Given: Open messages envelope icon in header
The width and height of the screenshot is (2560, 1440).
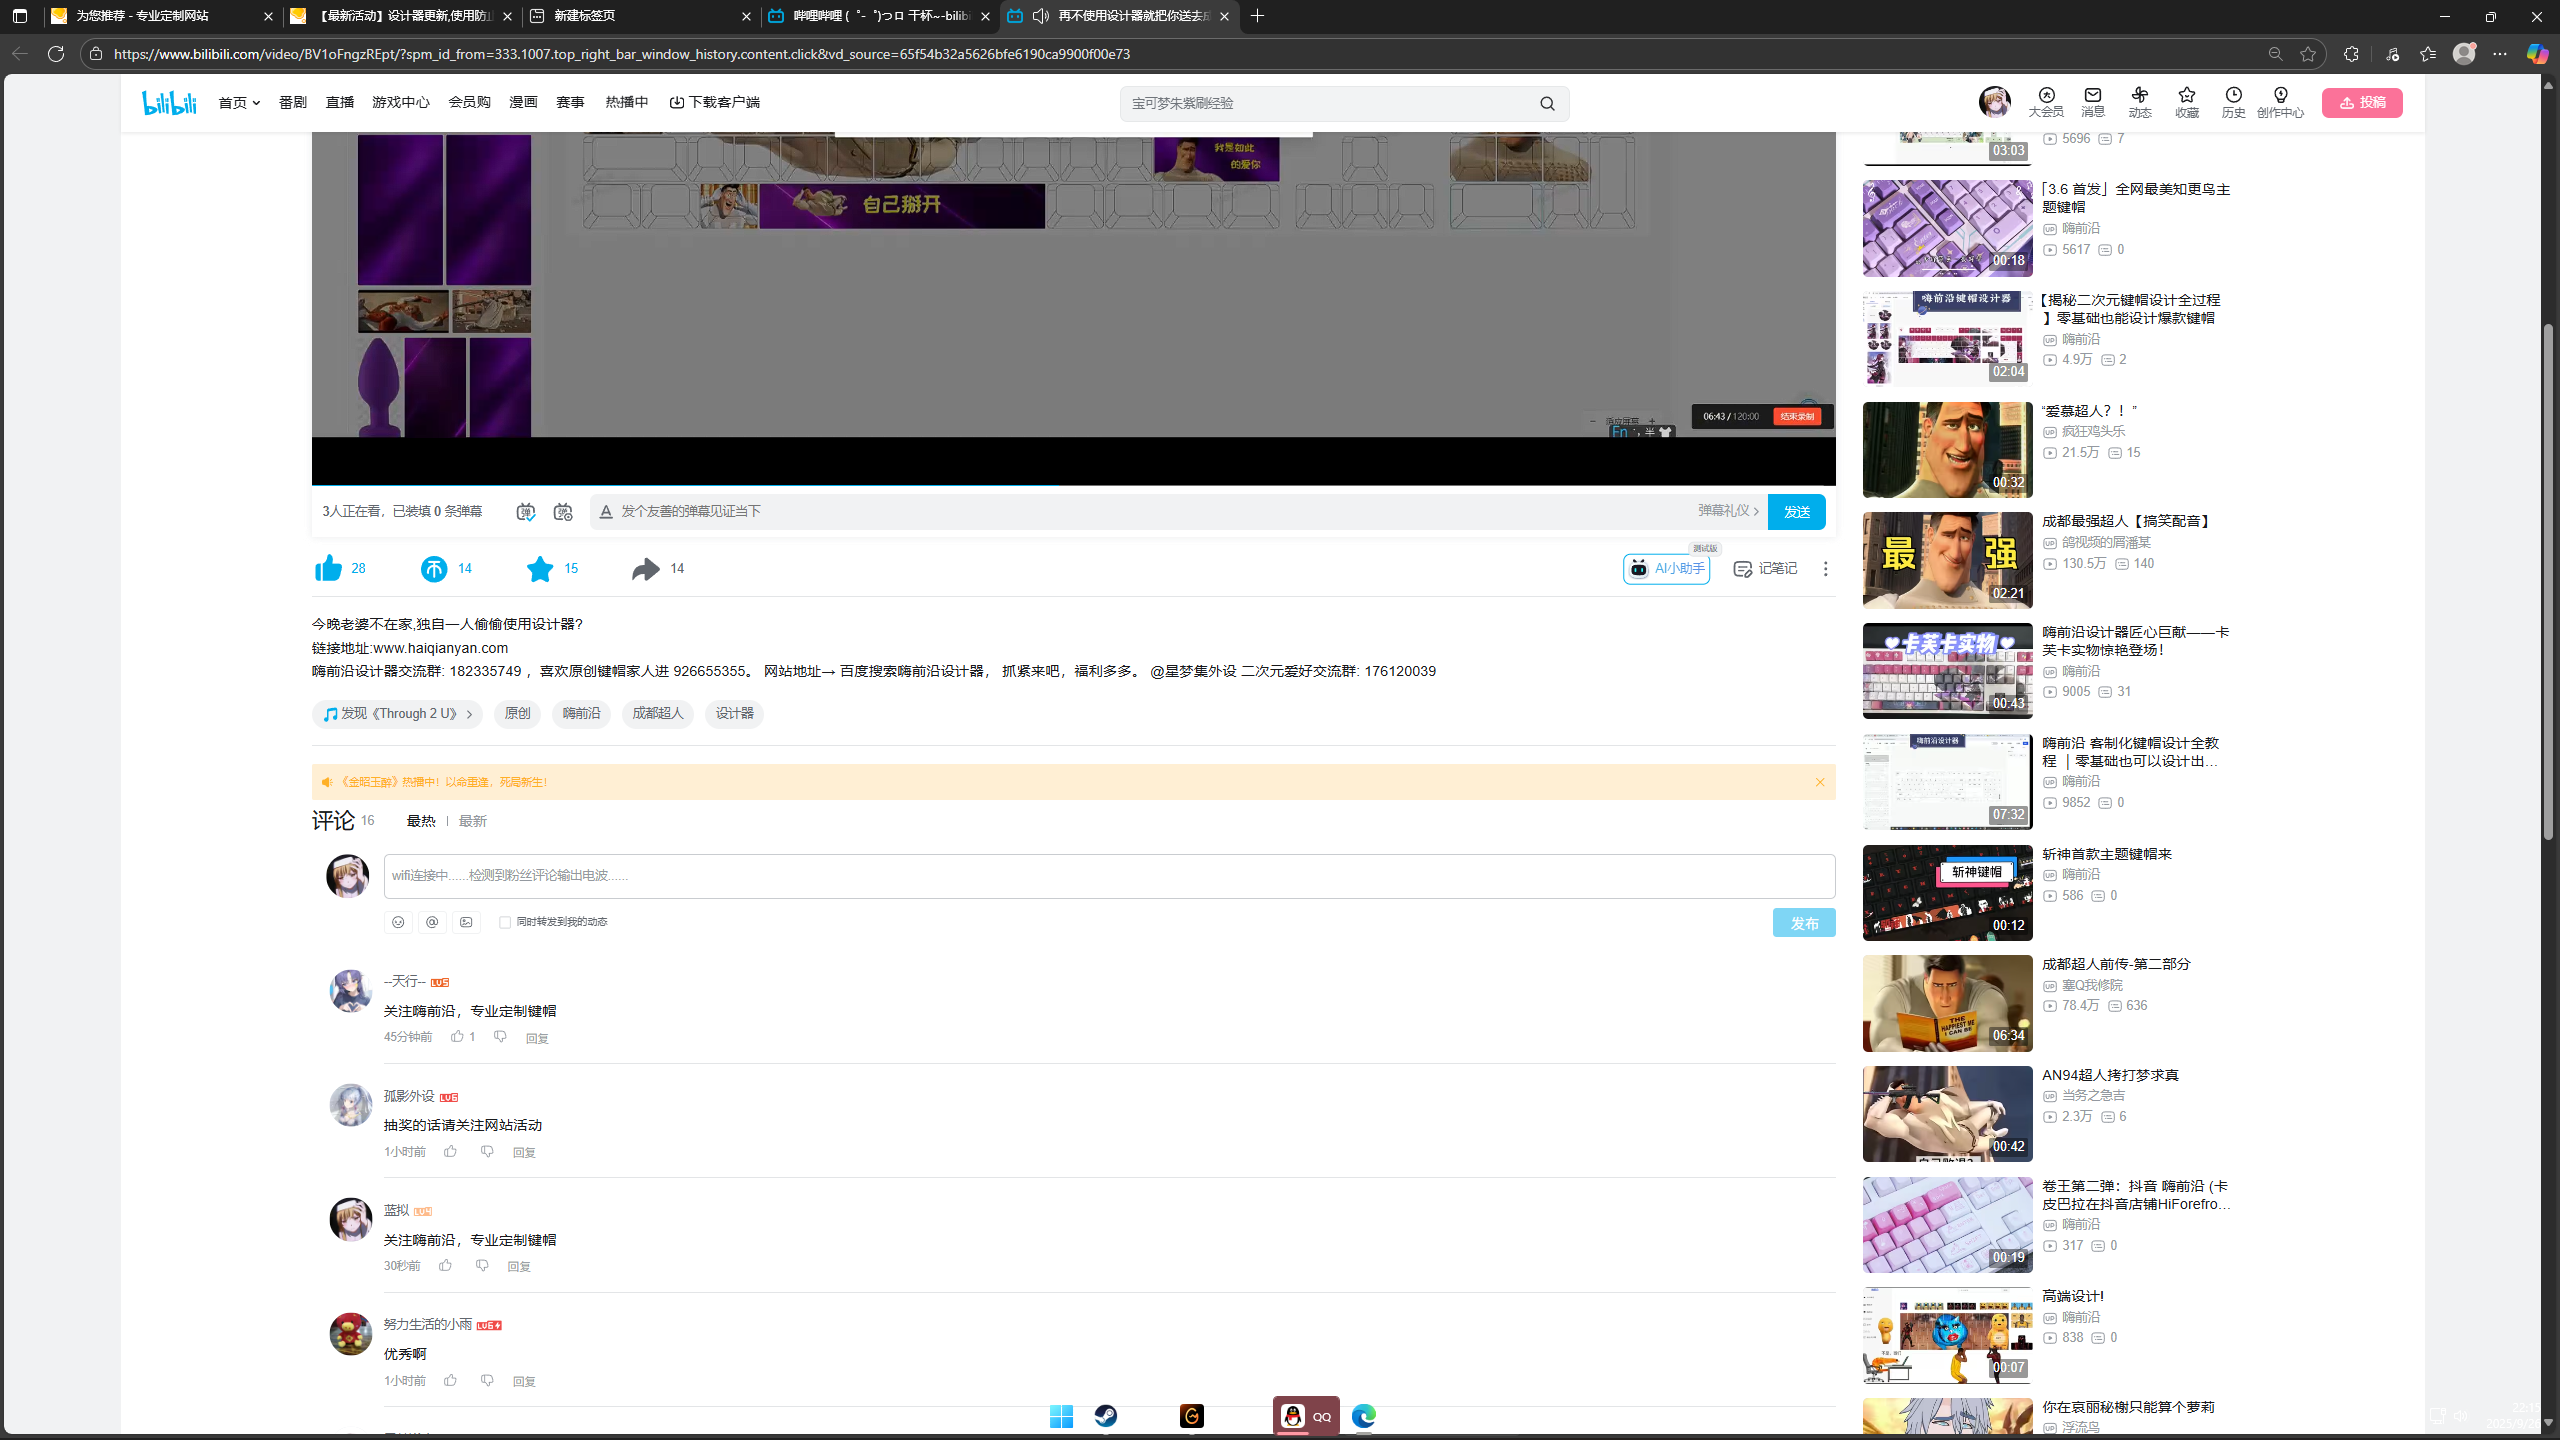Looking at the screenshot, I should tap(2093, 95).
